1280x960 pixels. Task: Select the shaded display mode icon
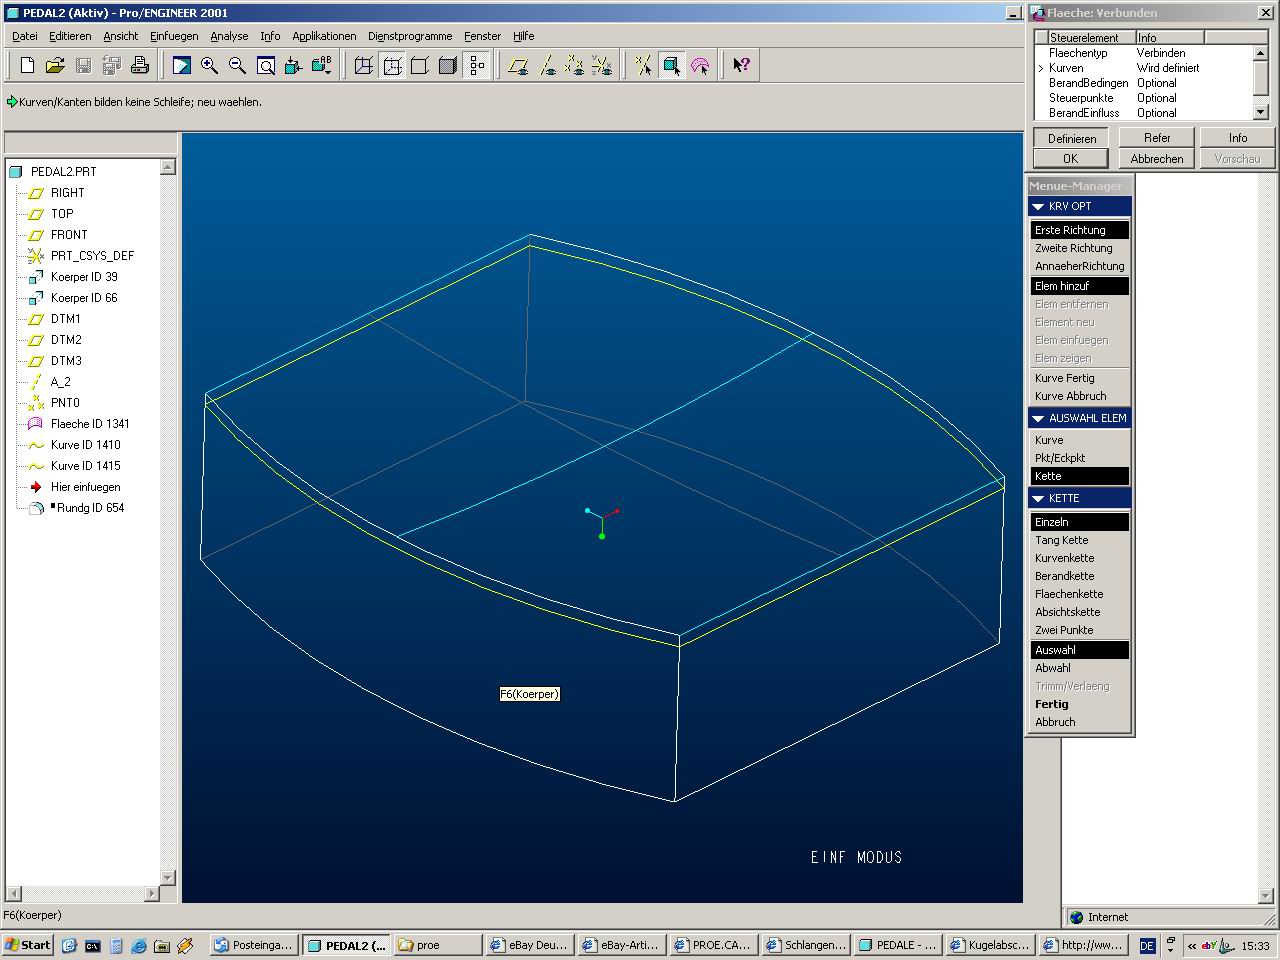coord(448,65)
